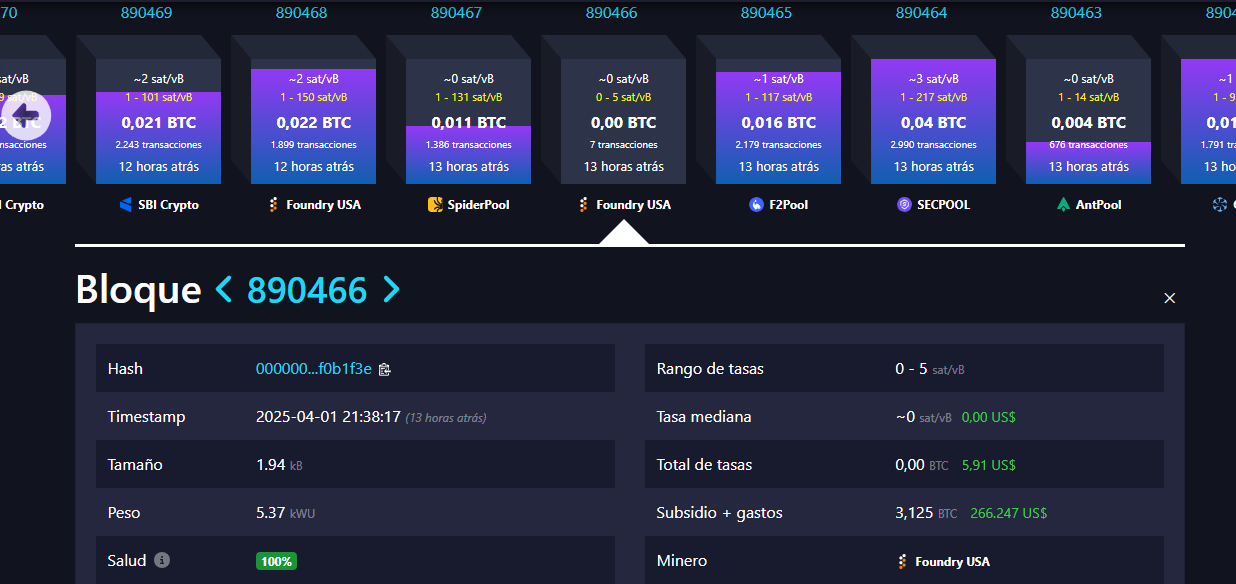
Task: Click the F2Pool pool icon
Action: 756,205
